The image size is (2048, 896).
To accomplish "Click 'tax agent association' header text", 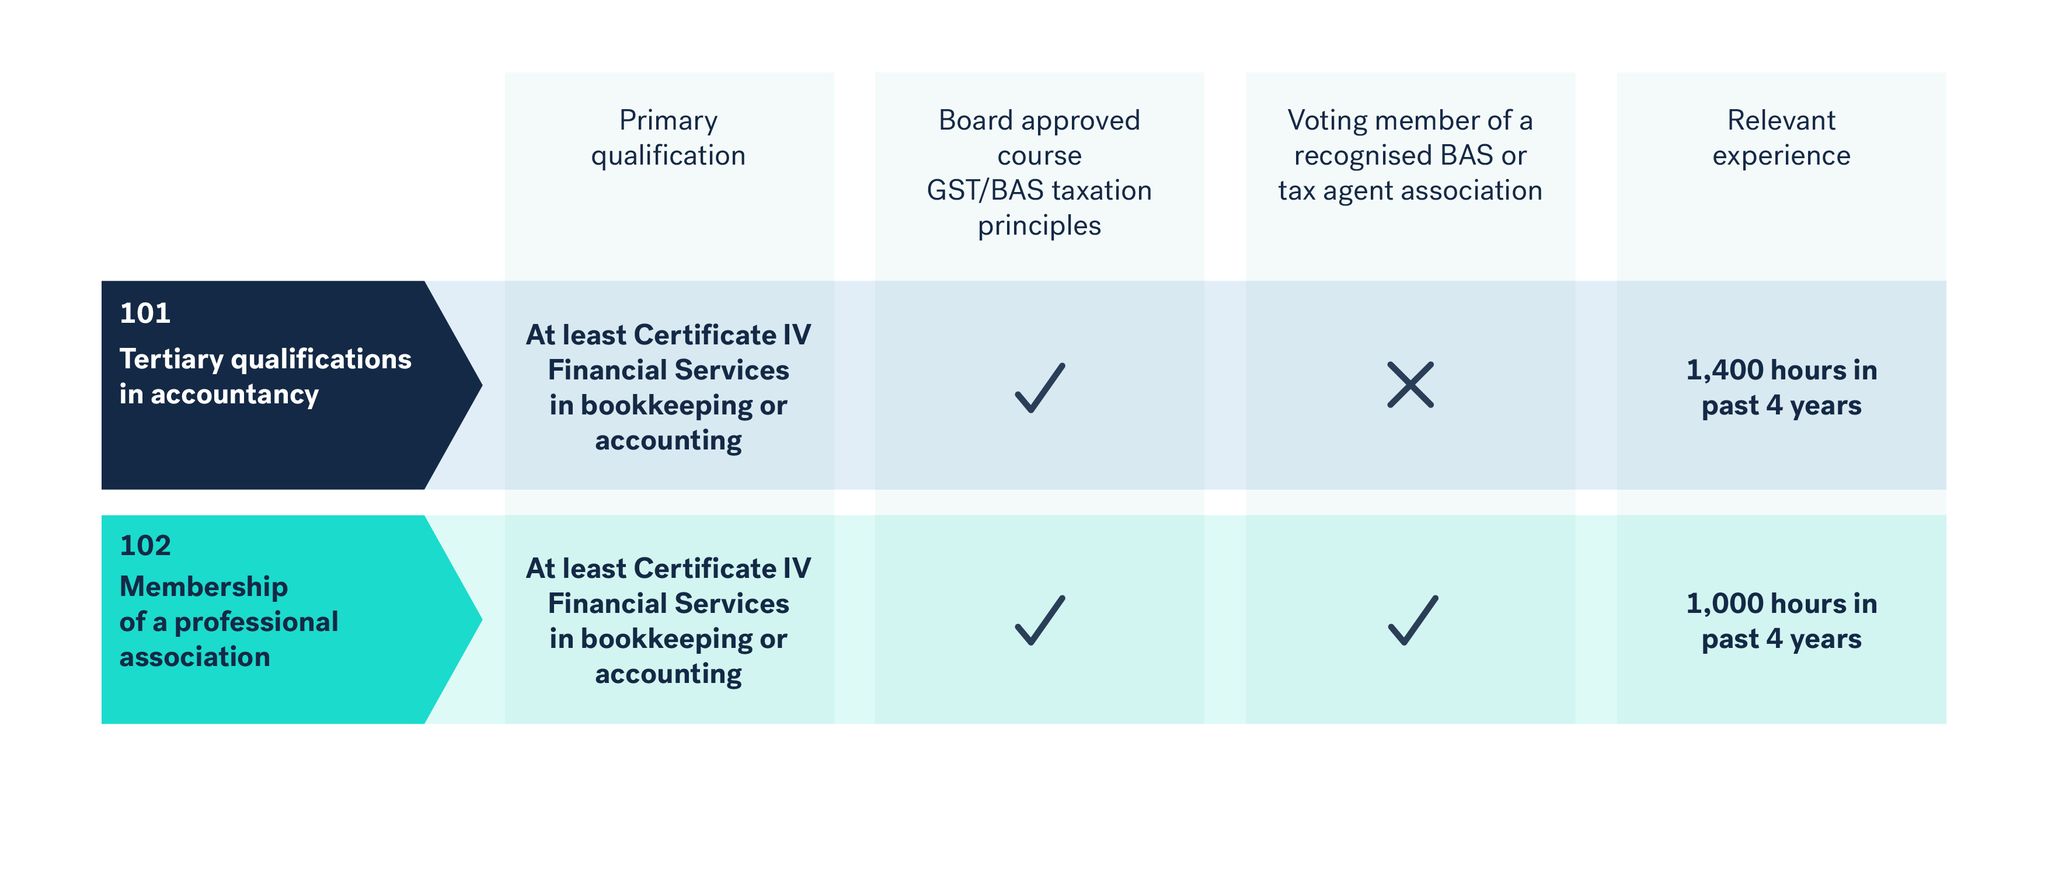I will pyautogui.click(x=1410, y=190).
